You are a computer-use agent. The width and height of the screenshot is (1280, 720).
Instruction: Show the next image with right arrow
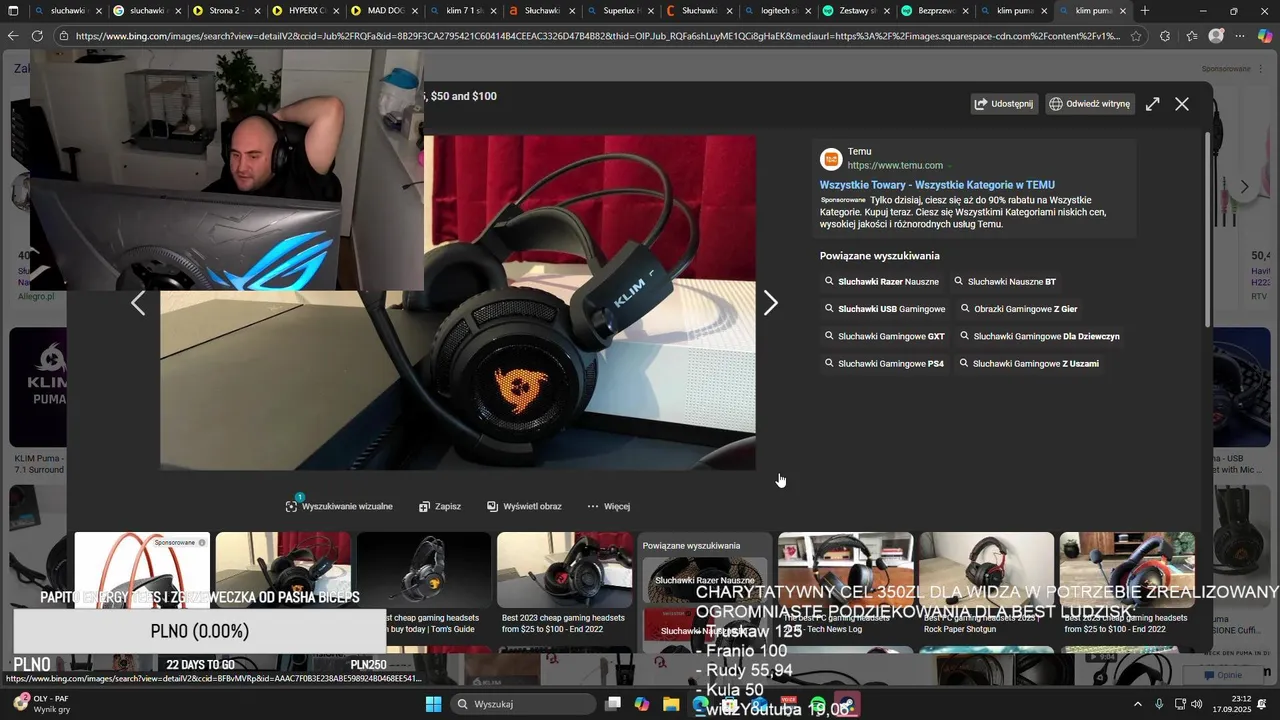click(770, 304)
